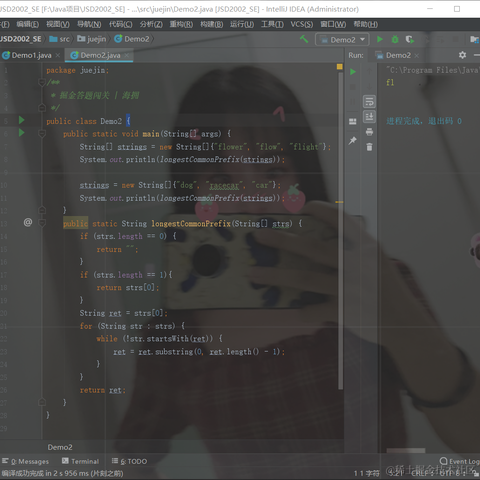Click the Build Project hammer icon

pyautogui.click(x=304, y=39)
